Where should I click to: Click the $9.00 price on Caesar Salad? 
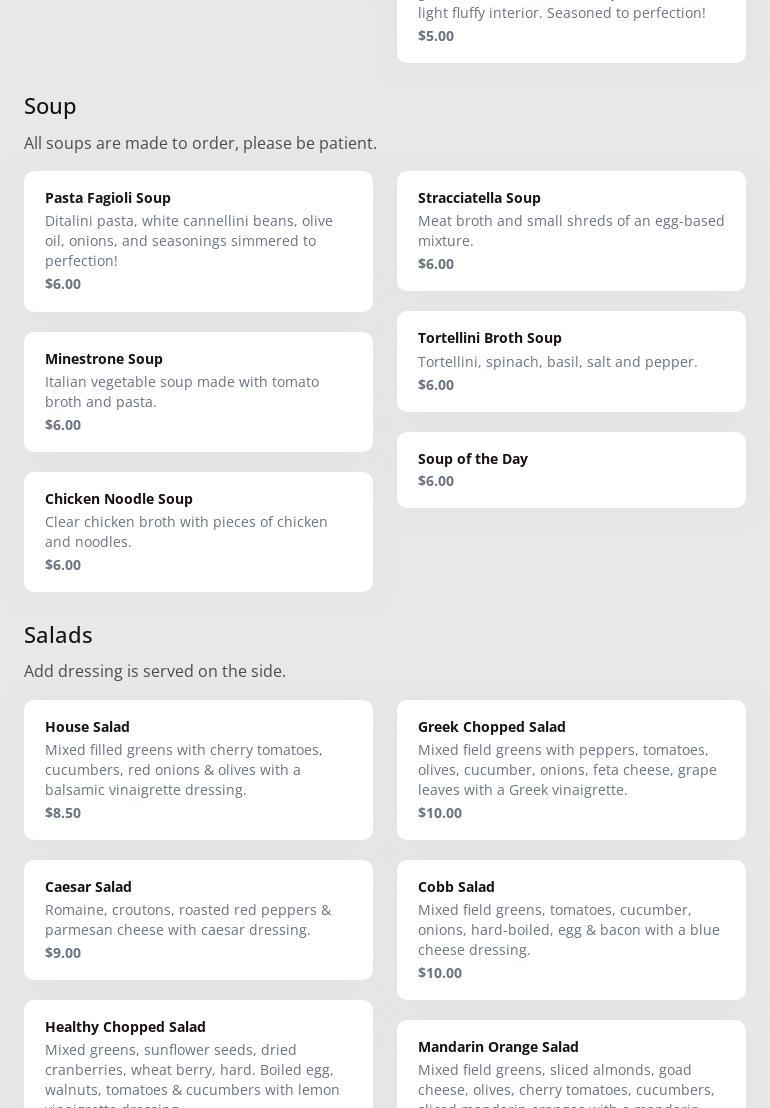pos(63,953)
